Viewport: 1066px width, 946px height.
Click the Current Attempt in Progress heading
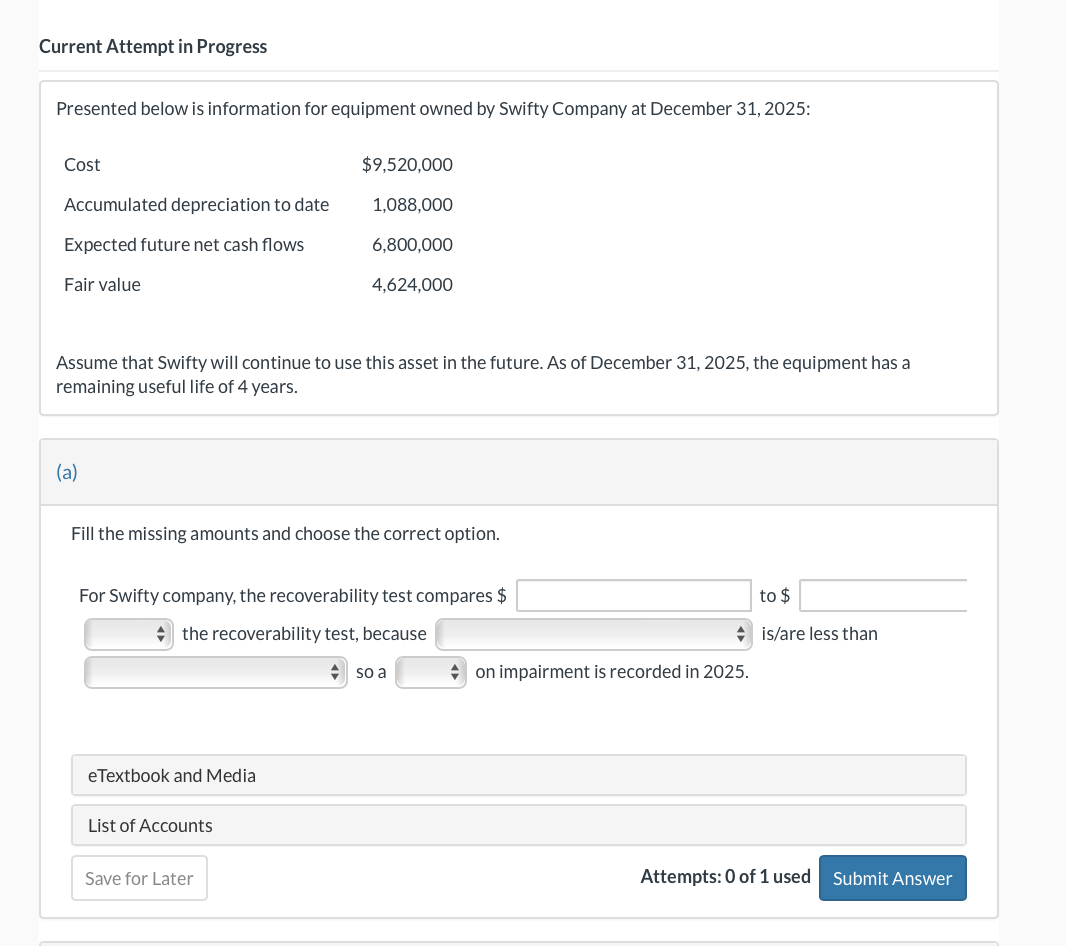(153, 46)
